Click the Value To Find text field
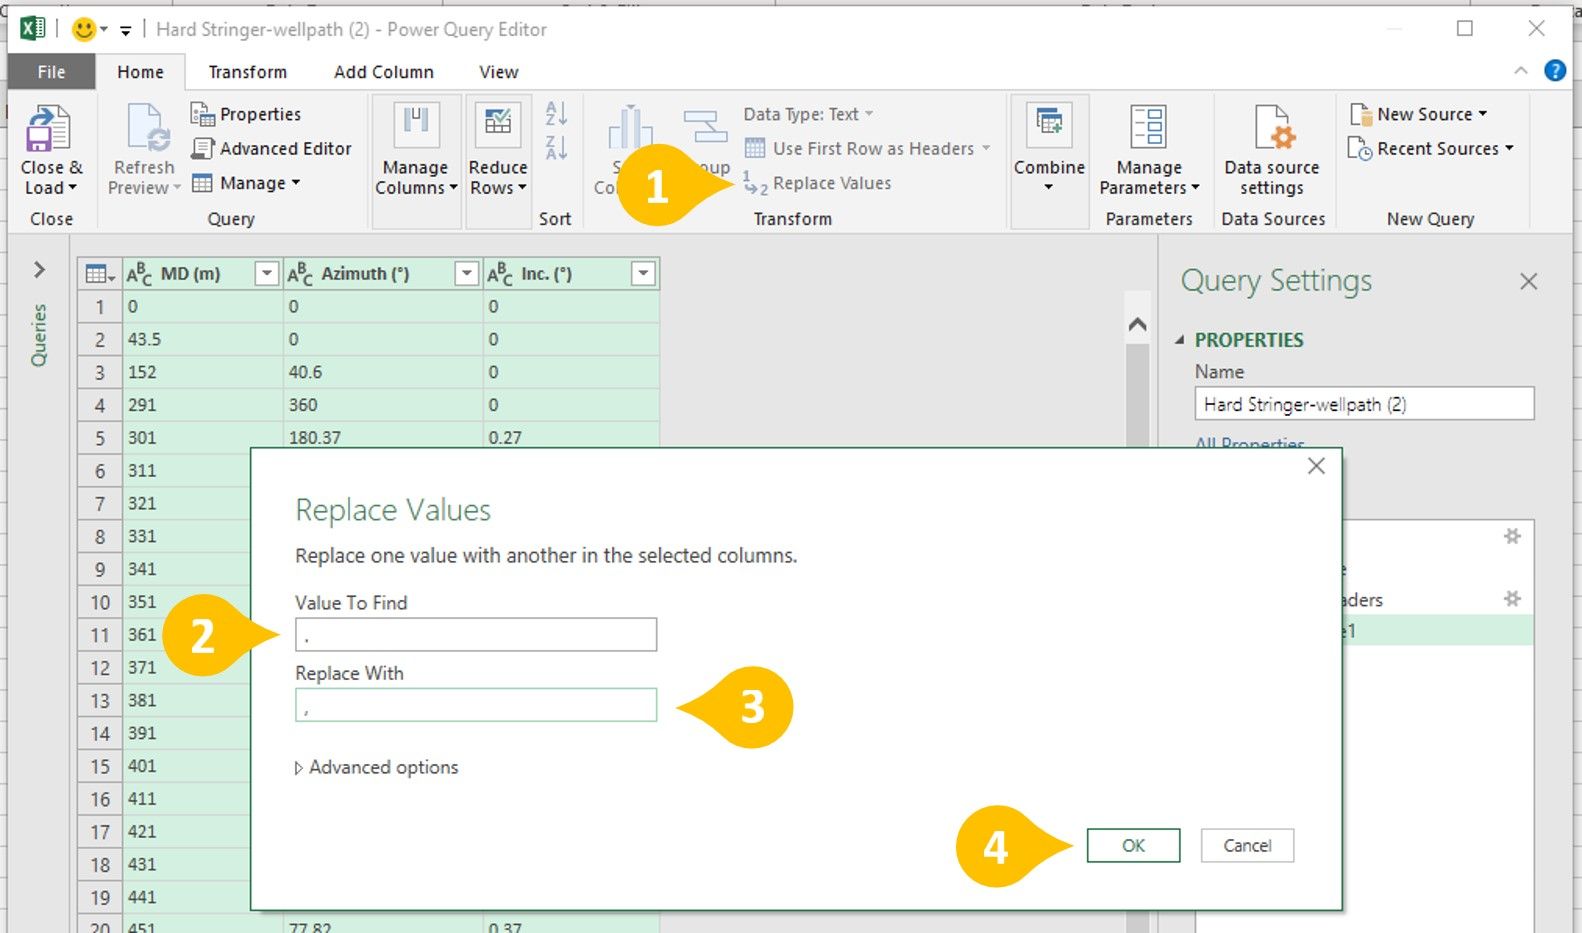This screenshot has width=1582, height=933. 476,635
